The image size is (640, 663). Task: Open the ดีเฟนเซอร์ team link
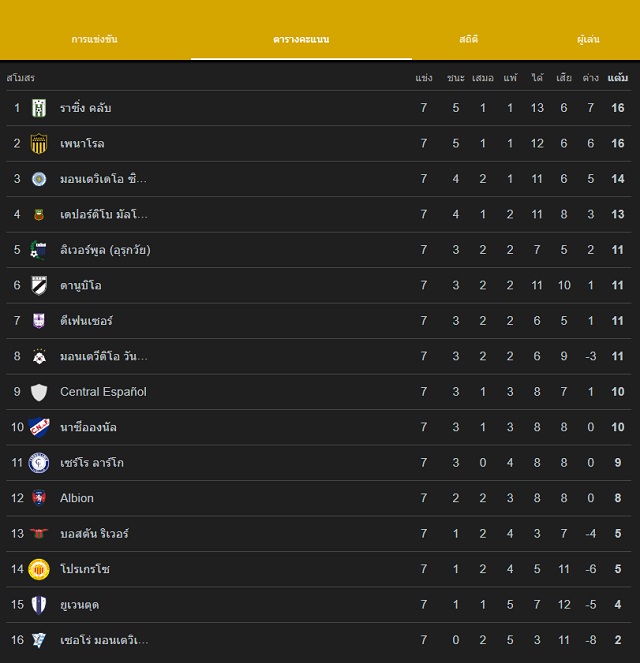(x=86, y=321)
